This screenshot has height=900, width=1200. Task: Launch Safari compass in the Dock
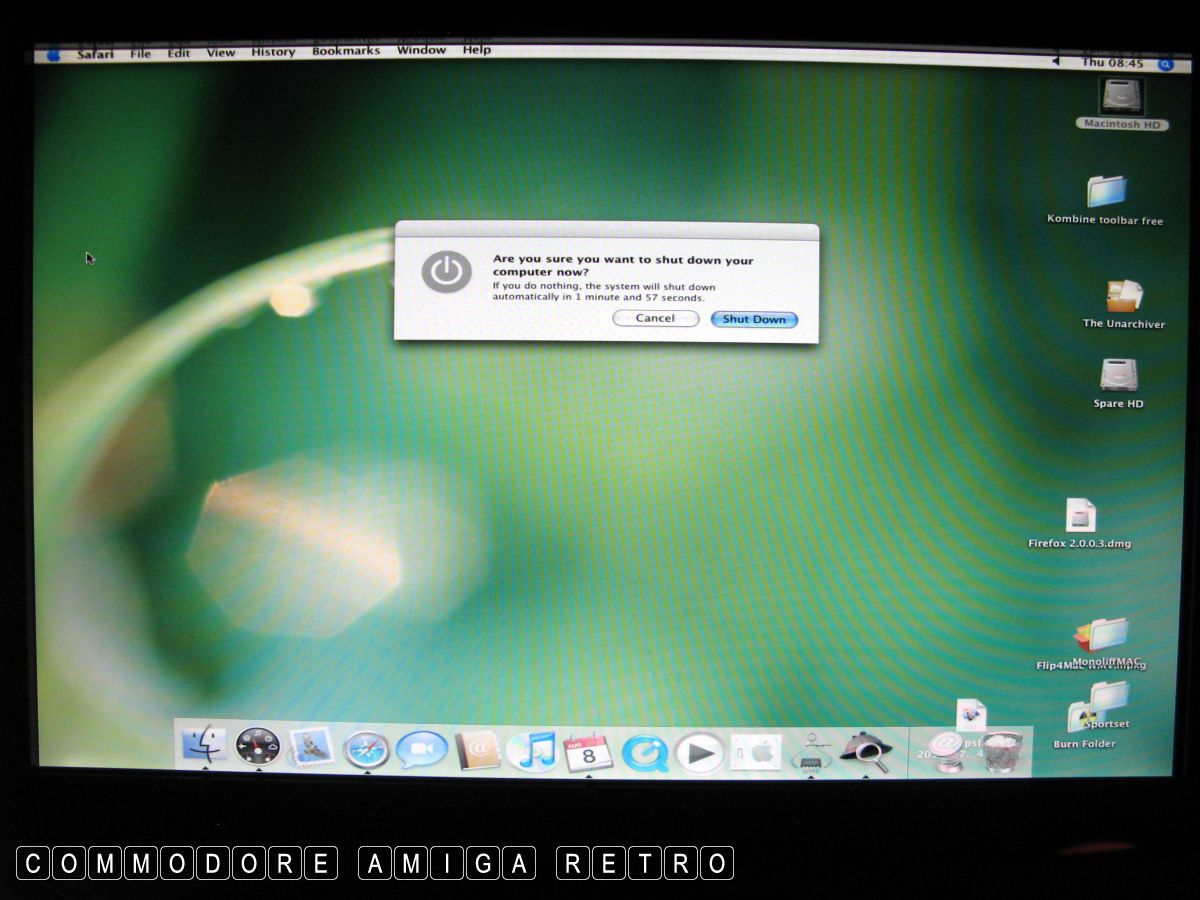point(366,749)
